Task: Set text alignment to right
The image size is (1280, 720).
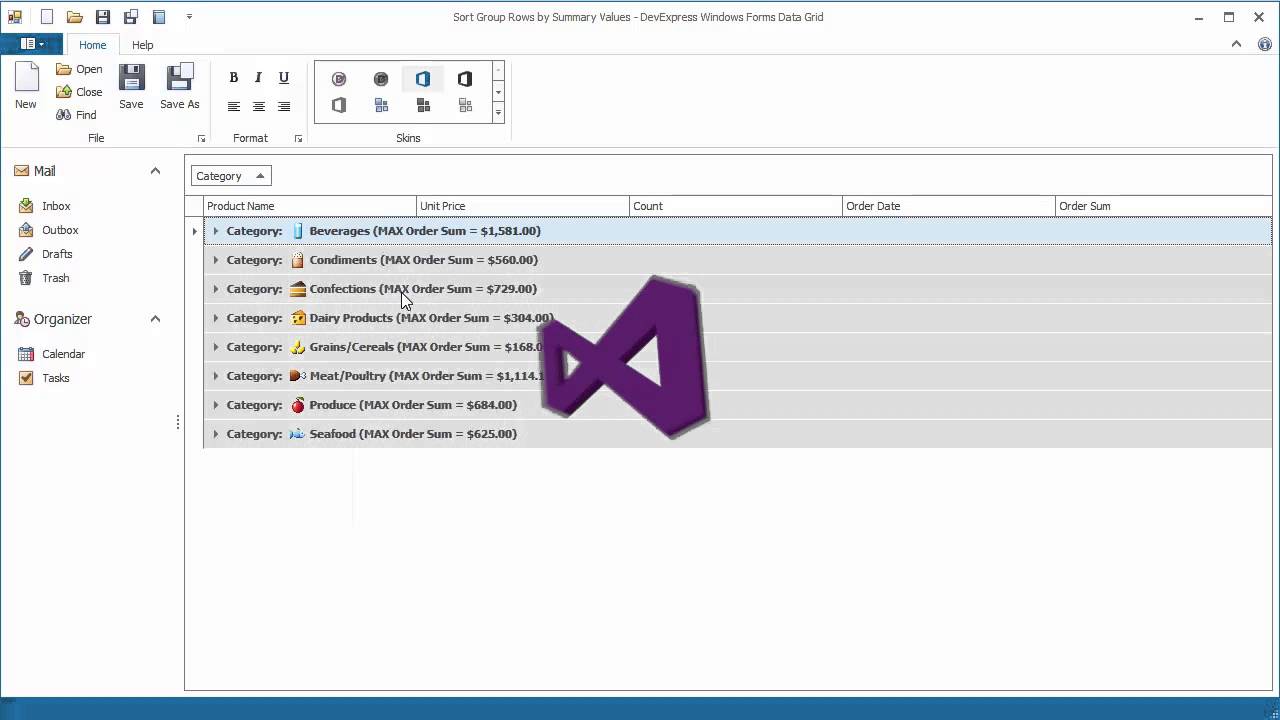Action: [x=284, y=107]
